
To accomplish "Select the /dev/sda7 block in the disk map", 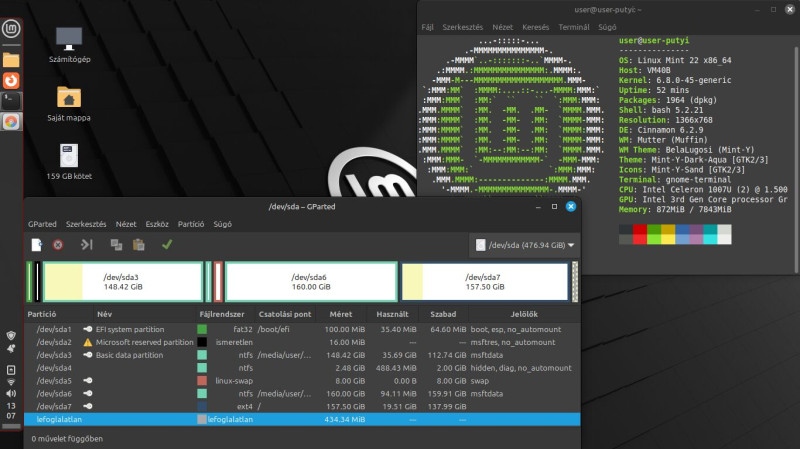I will tap(485, 282).
